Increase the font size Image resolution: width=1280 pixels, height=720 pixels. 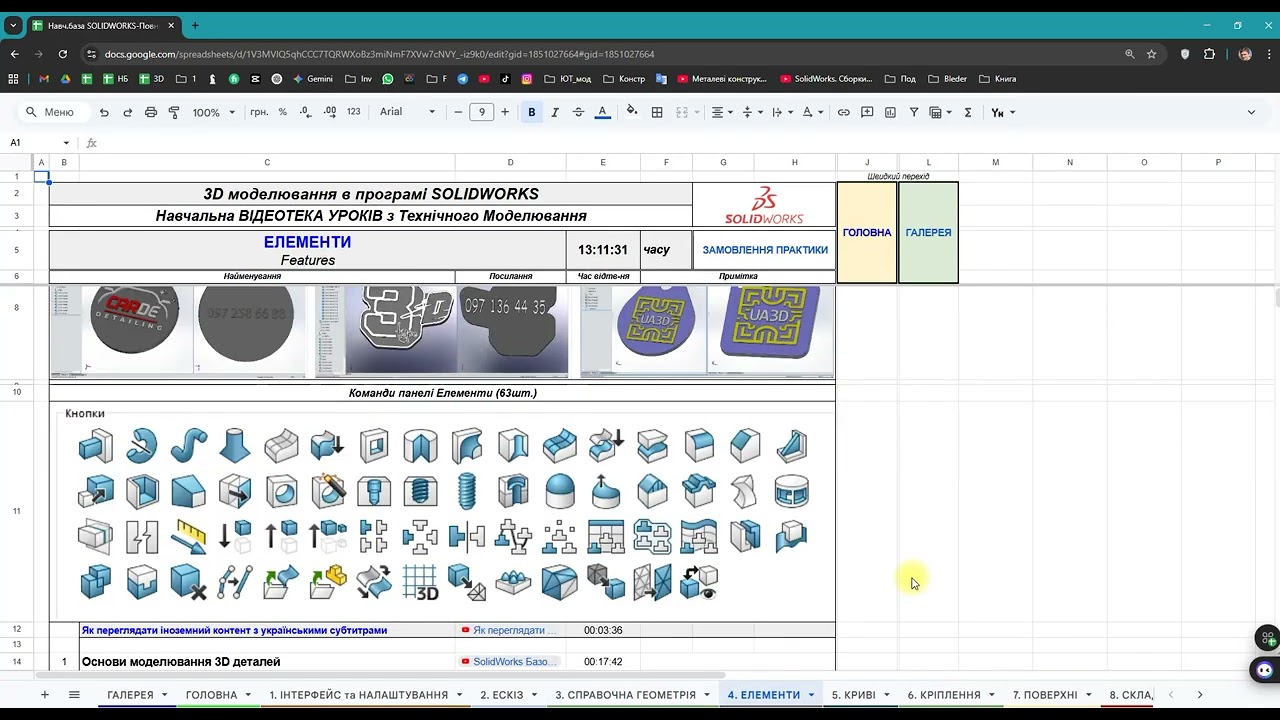pos(505,113)
